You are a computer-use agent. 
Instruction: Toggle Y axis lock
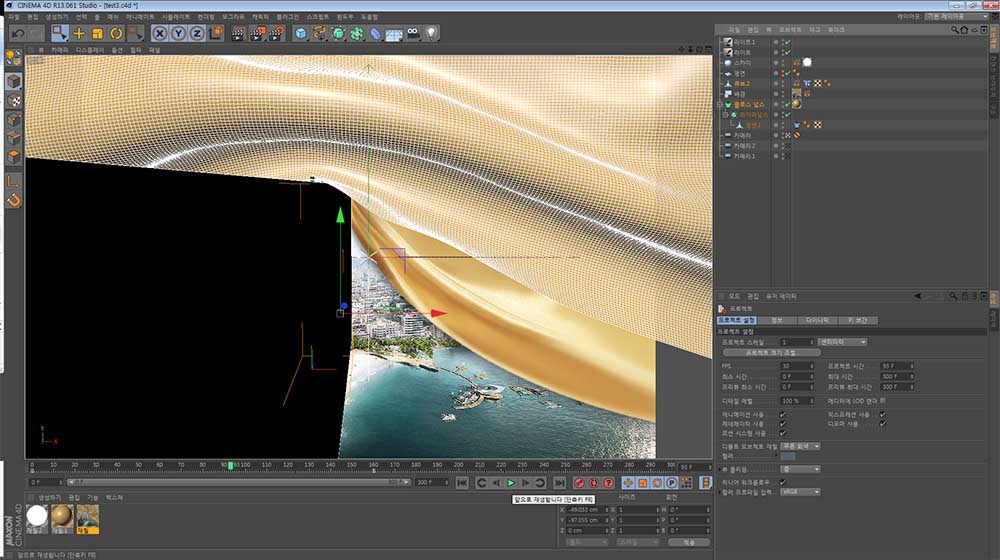point(179,33)
